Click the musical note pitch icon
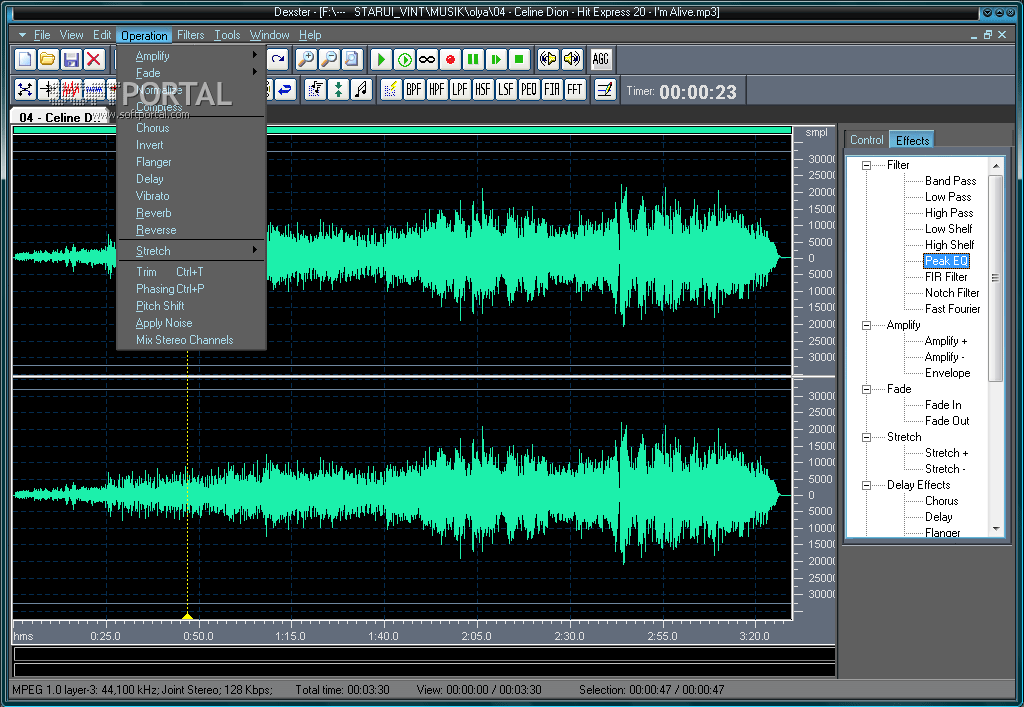Viewport: 1024px width, 707px height. (x=361, y=89)
